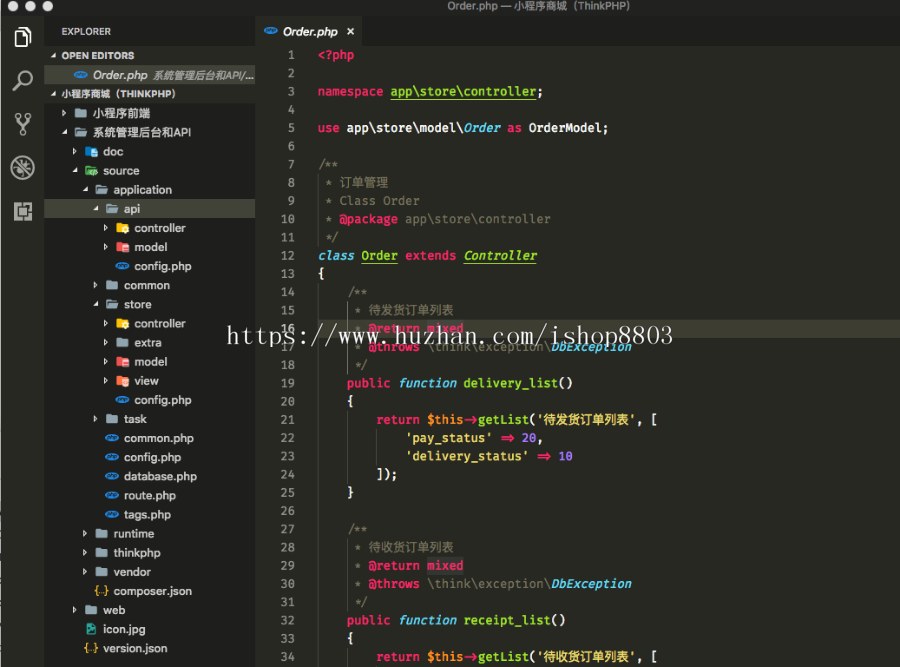Click the 'pay_status' key on line 22
This screenshot has height=667, width=900.
(x=448, y=438)
